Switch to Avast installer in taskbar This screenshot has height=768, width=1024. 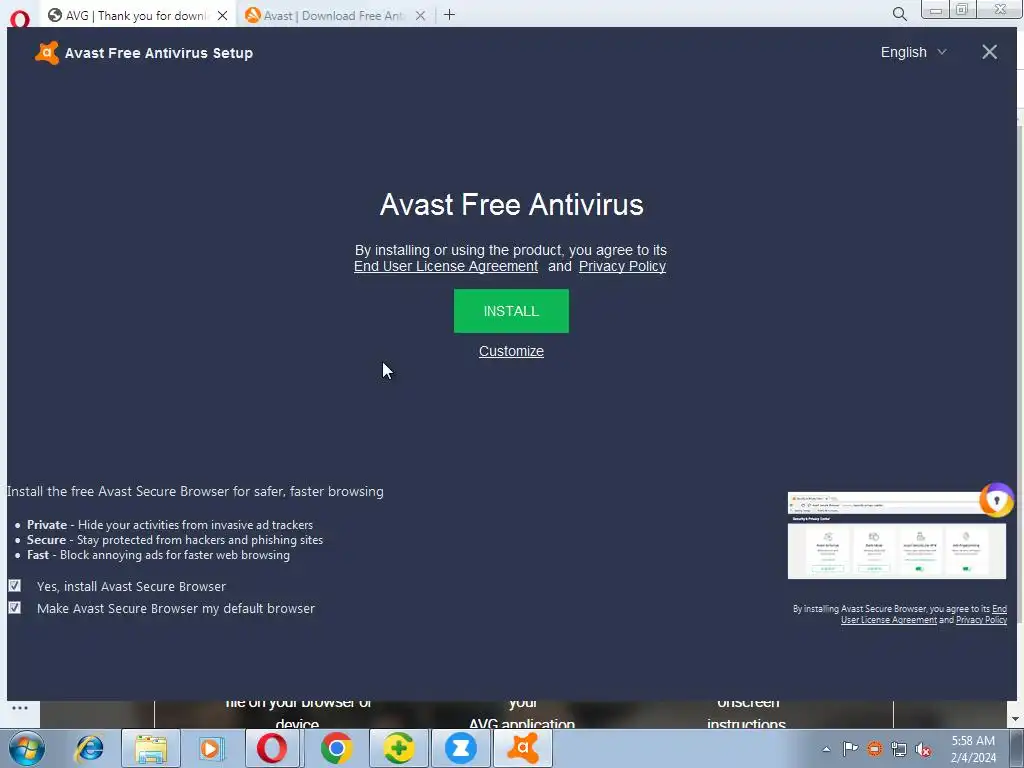click(523, 748)
